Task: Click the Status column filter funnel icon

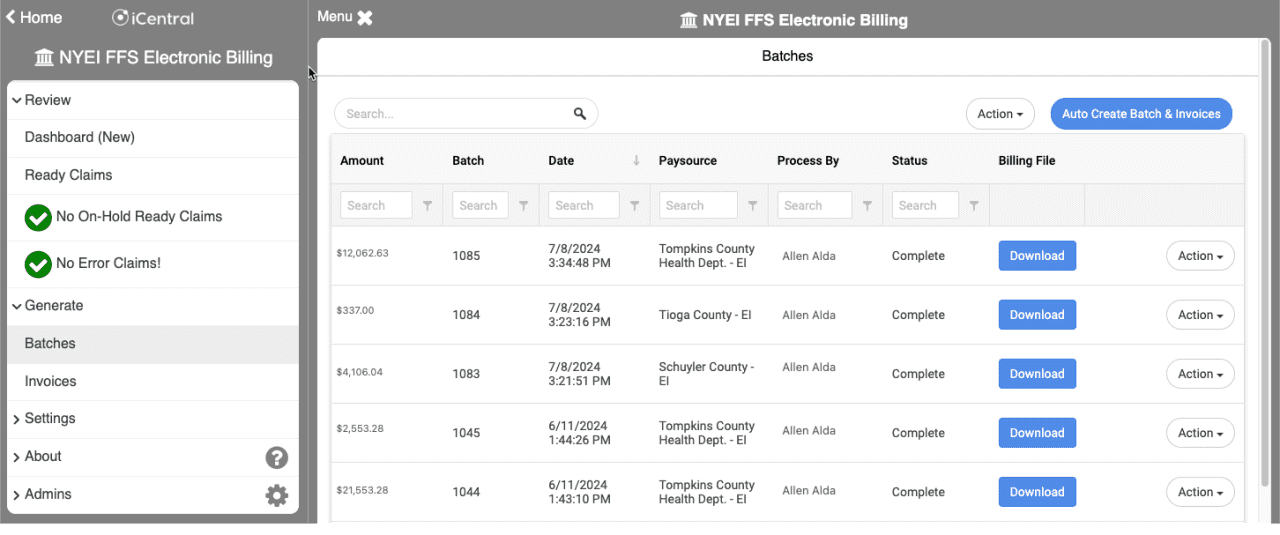Action: tap(974, 206)
